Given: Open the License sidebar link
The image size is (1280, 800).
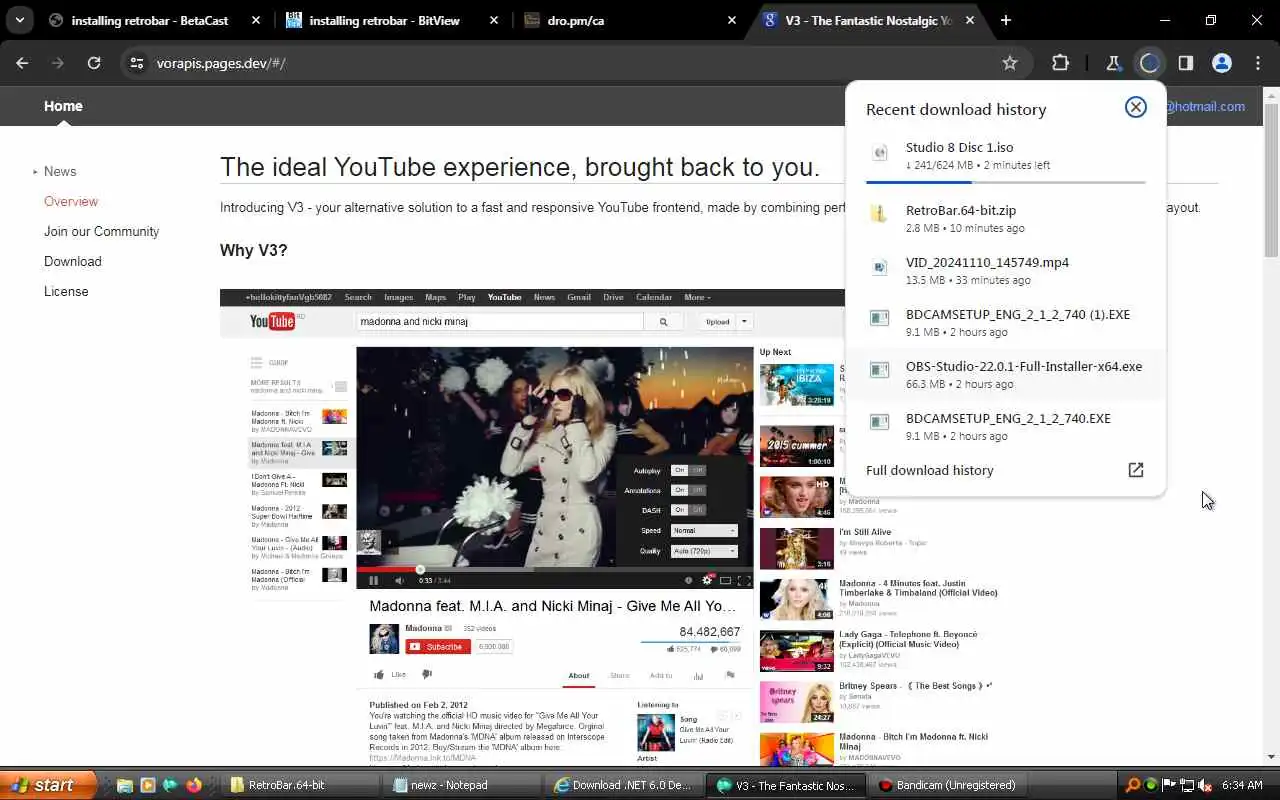Looking at the screenshot, I should point(66,291).
